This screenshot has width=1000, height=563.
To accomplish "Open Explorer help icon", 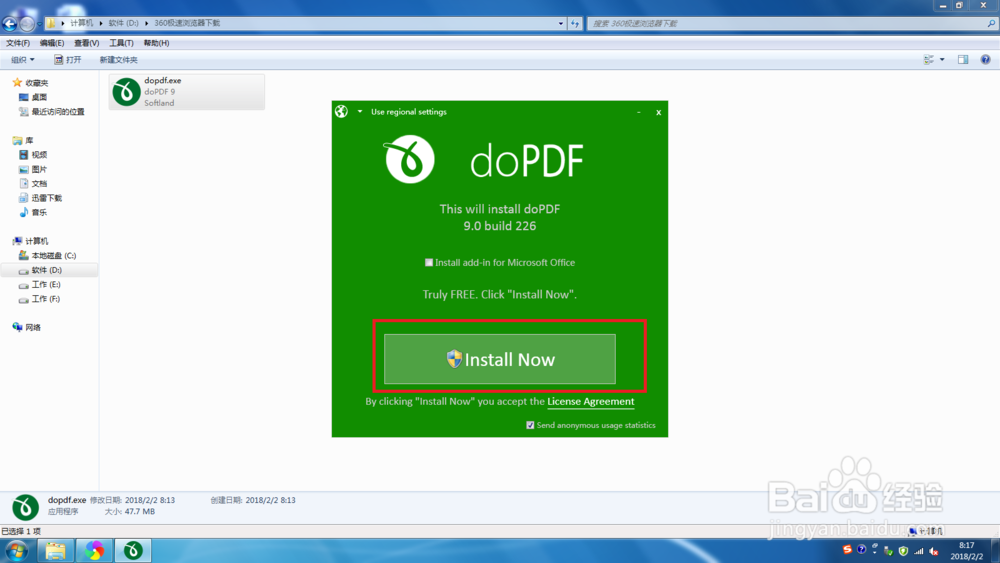I will (x=985, y=60).
